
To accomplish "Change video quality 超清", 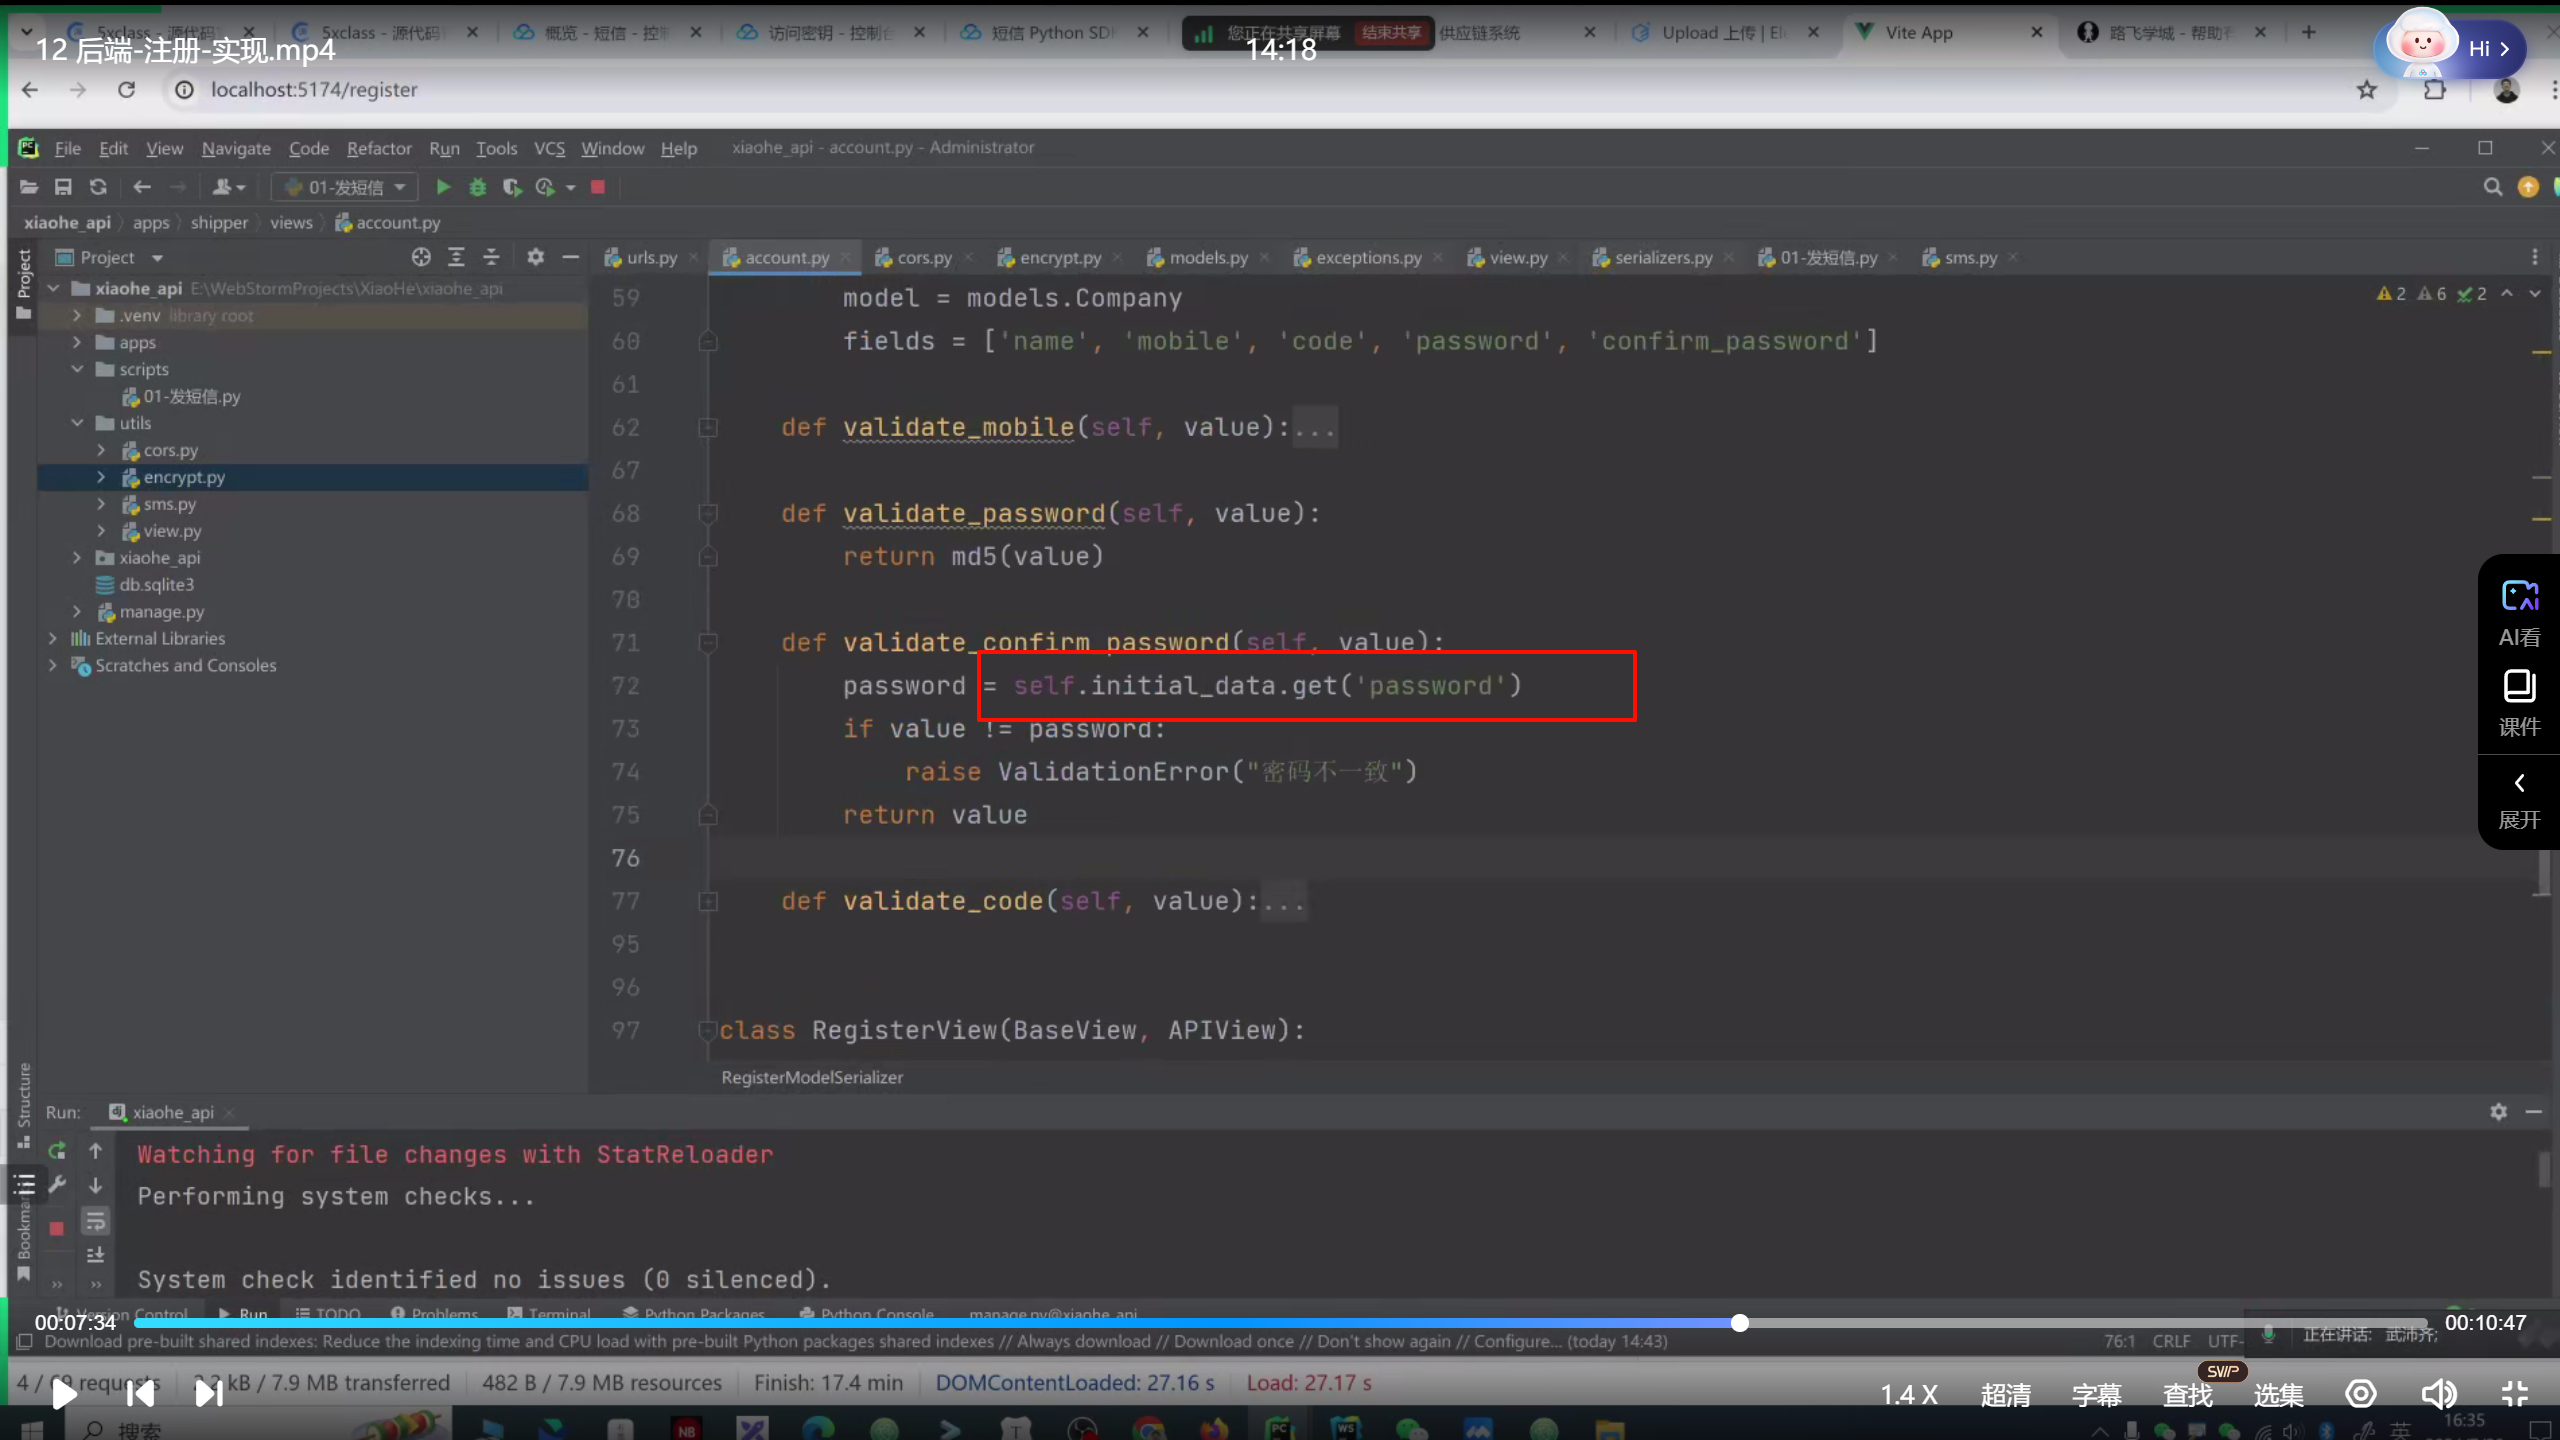I will (2005, 1395).
